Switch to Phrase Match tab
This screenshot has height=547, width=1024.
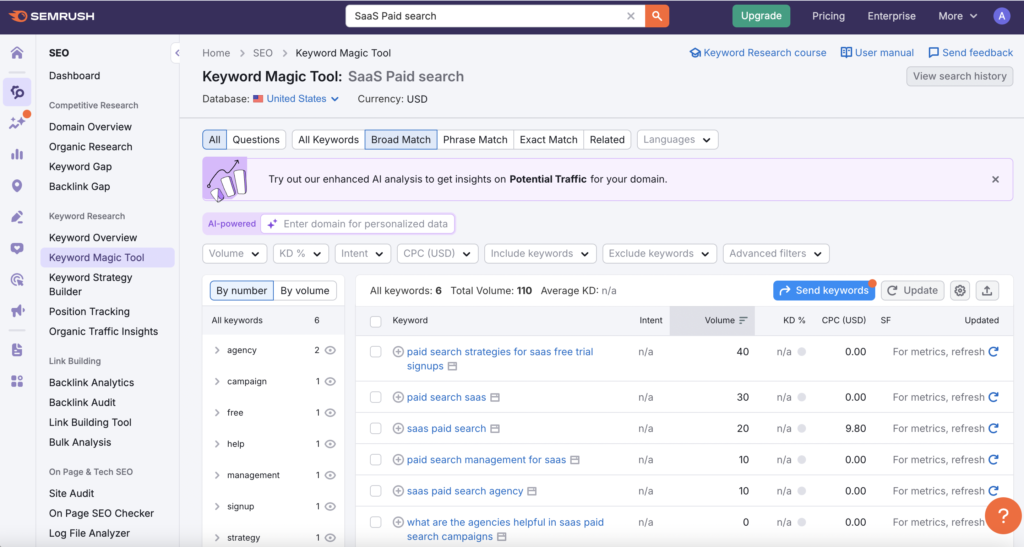[x=475, y=140]
